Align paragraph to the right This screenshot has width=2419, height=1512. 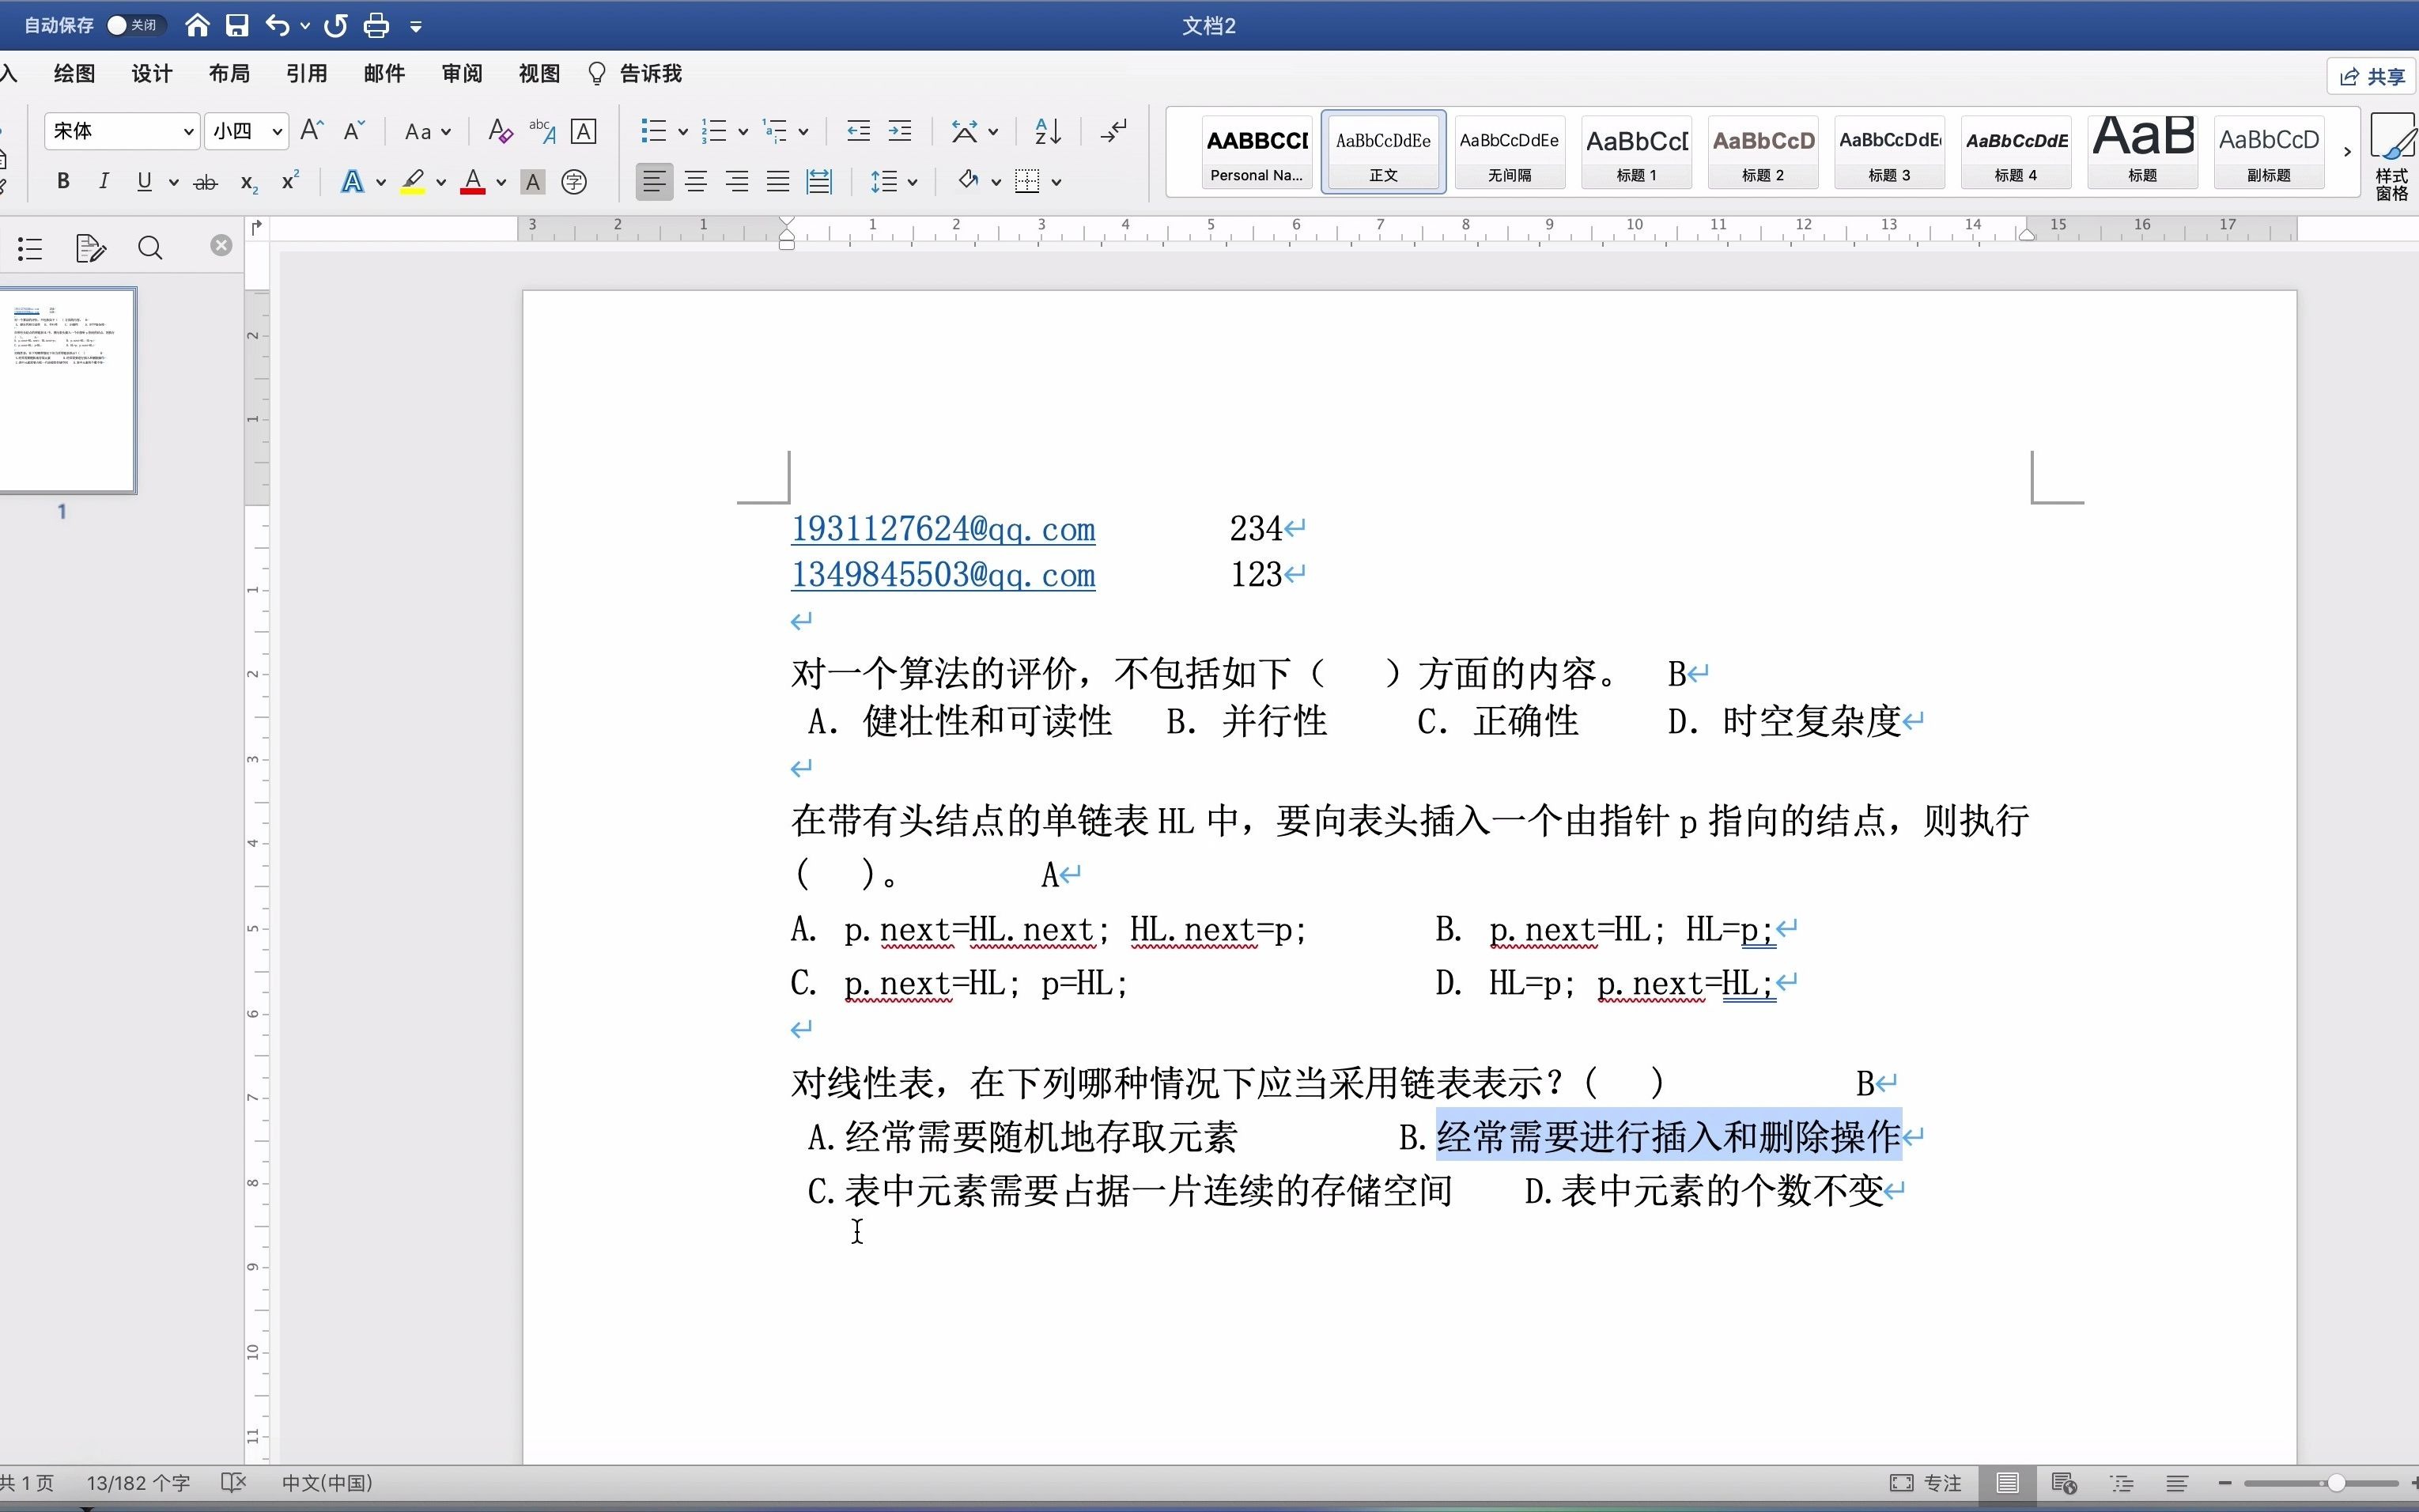click(x=737, y=181)
